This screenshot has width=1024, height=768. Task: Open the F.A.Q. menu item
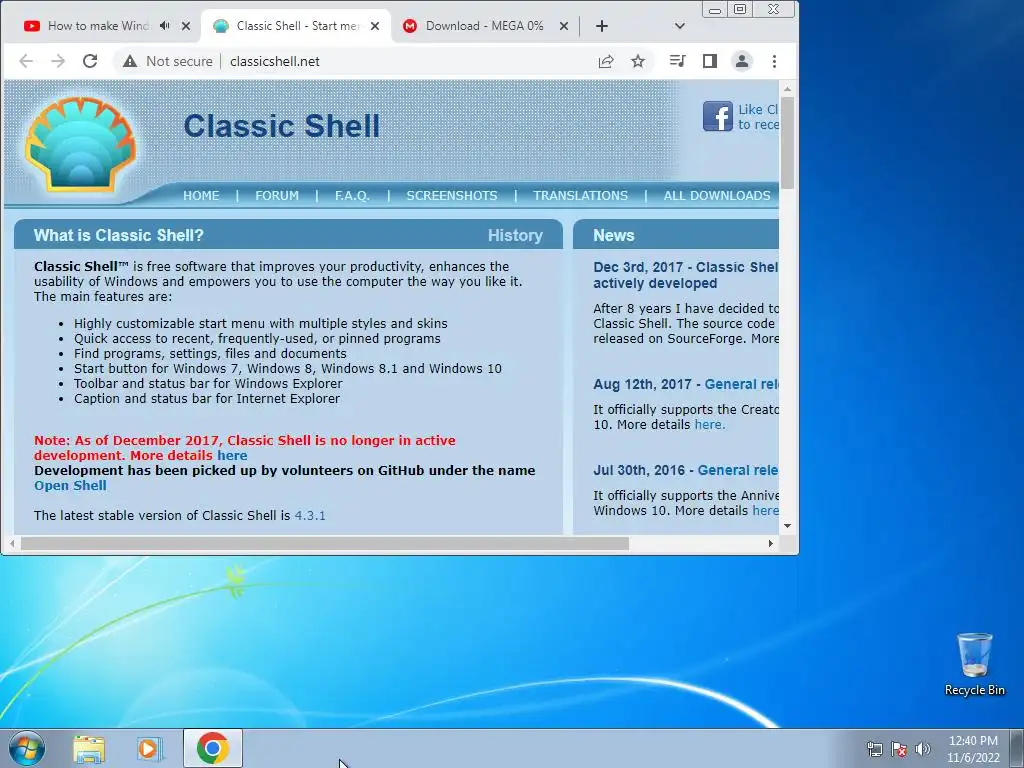pos(352,195)
